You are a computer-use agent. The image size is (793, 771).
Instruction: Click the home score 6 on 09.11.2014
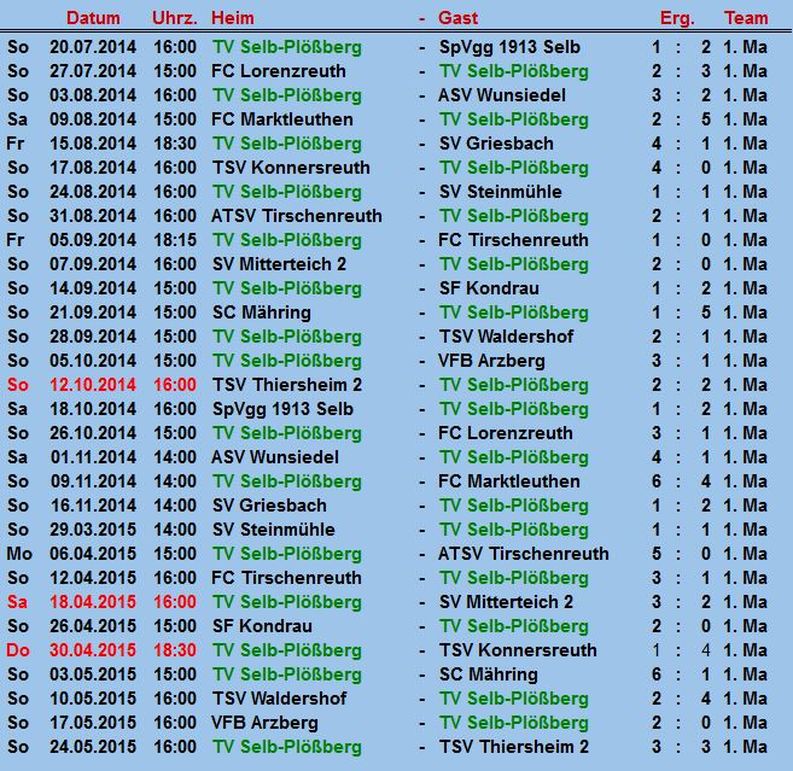click(x=656, y=481)
